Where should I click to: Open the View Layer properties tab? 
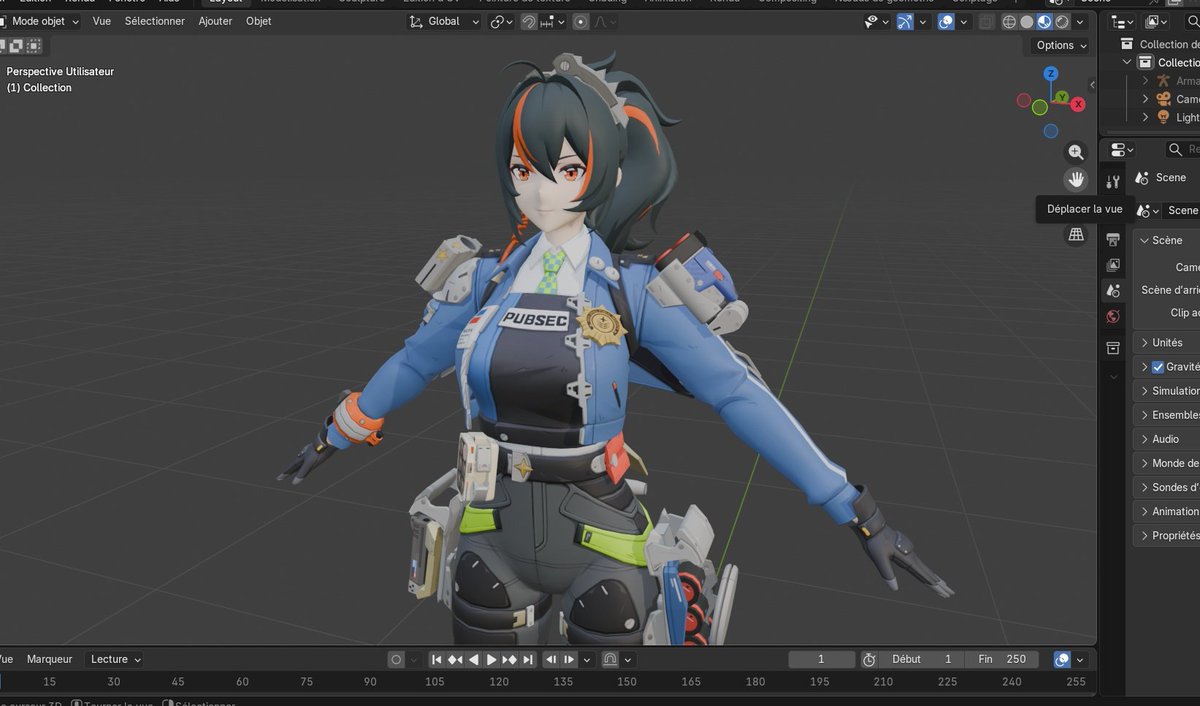coord(1113,265)
